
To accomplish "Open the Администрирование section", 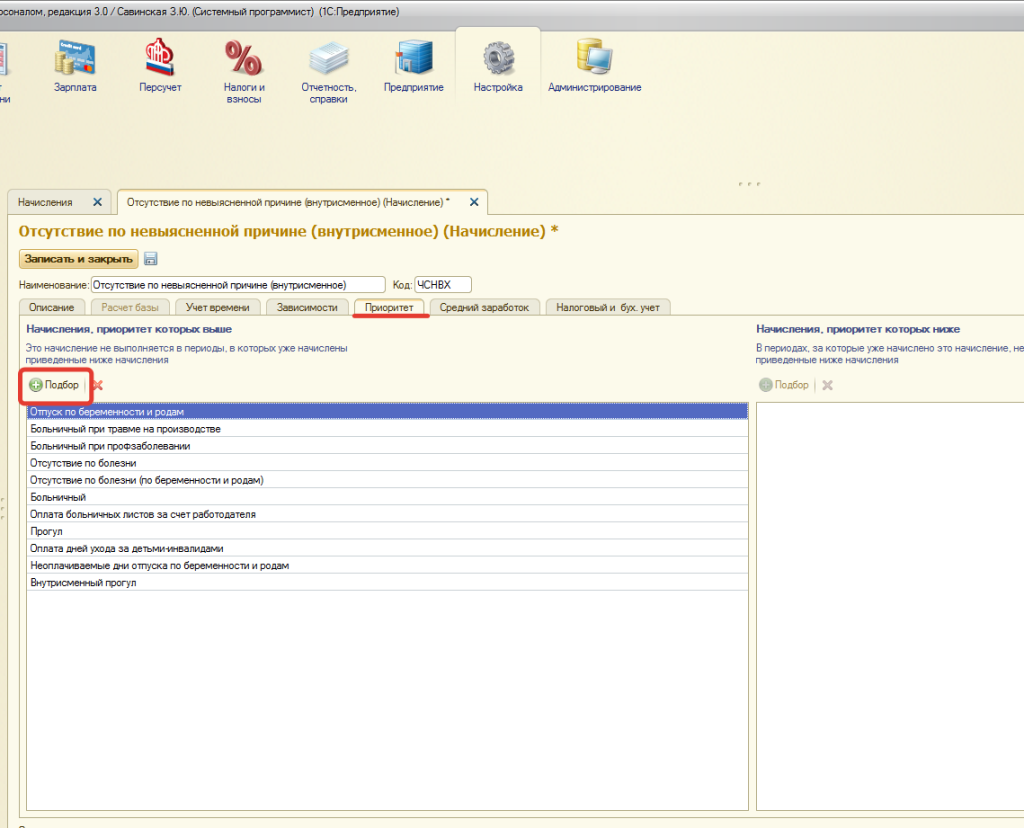I will [x=594, y=67].
